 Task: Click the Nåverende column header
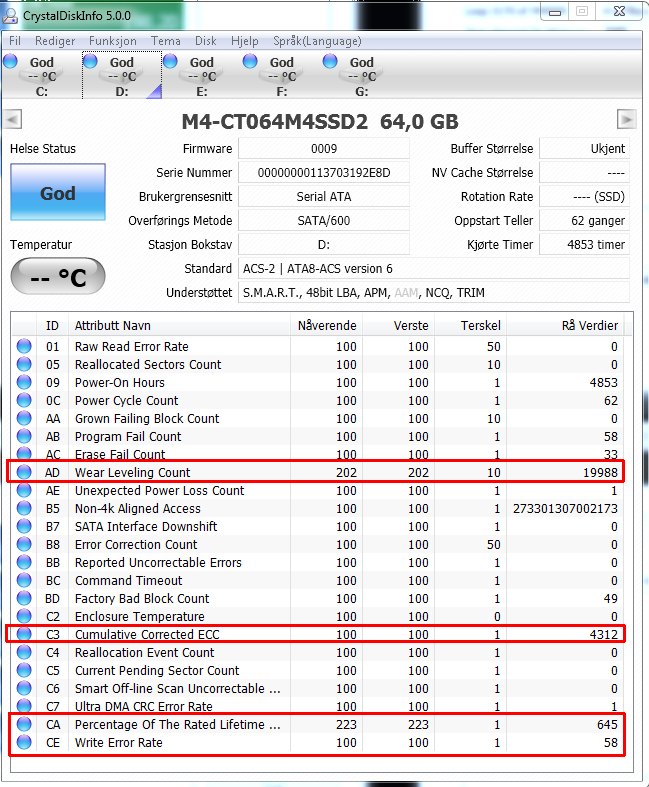point(326,326)
